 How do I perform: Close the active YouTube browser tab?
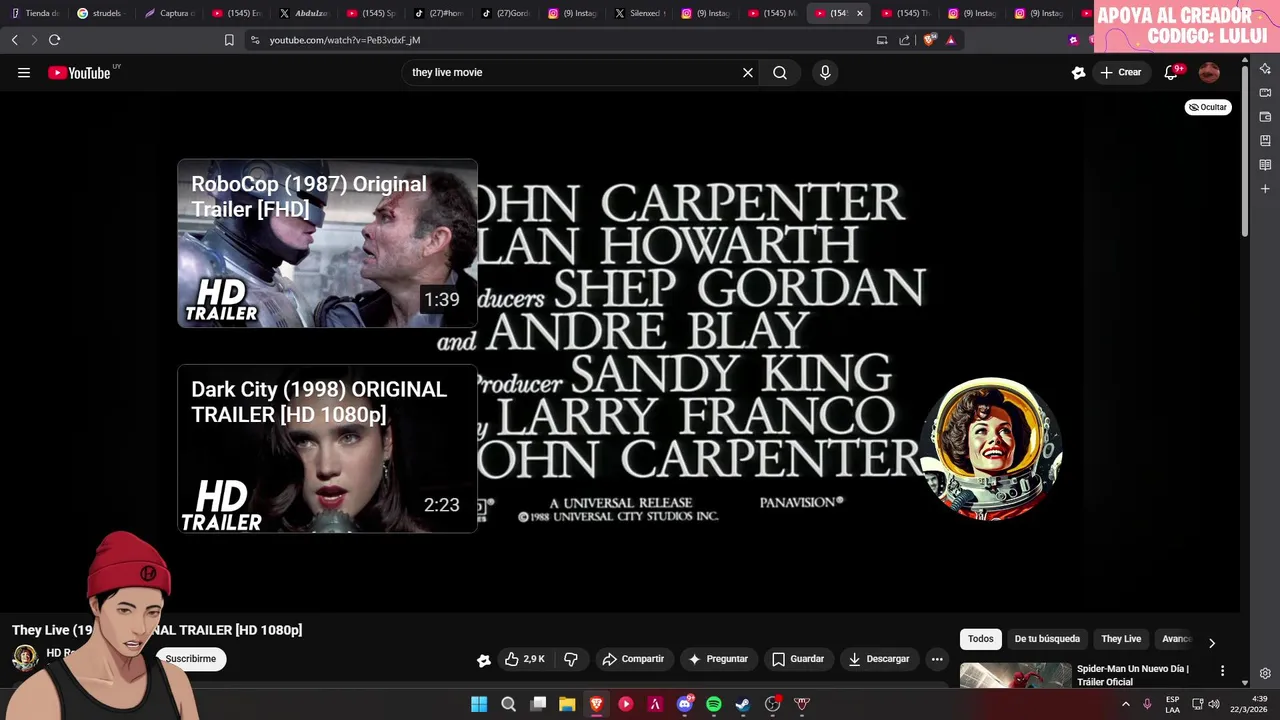[859, 13]
